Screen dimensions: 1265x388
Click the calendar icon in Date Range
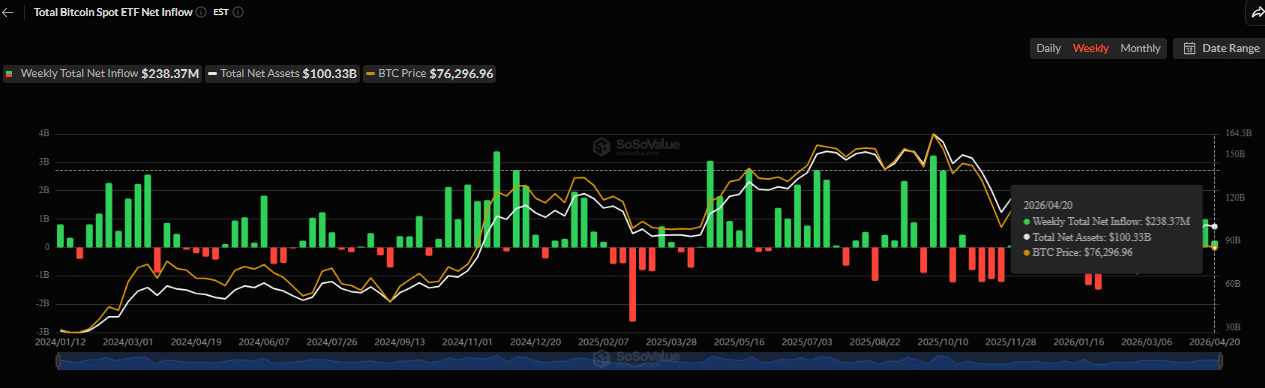1190,48
